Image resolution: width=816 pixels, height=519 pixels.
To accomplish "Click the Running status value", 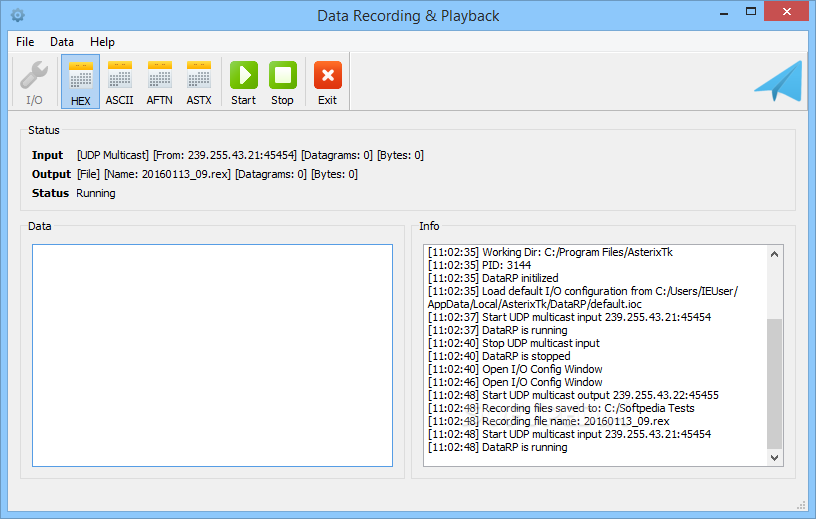I will coord(96,193).
